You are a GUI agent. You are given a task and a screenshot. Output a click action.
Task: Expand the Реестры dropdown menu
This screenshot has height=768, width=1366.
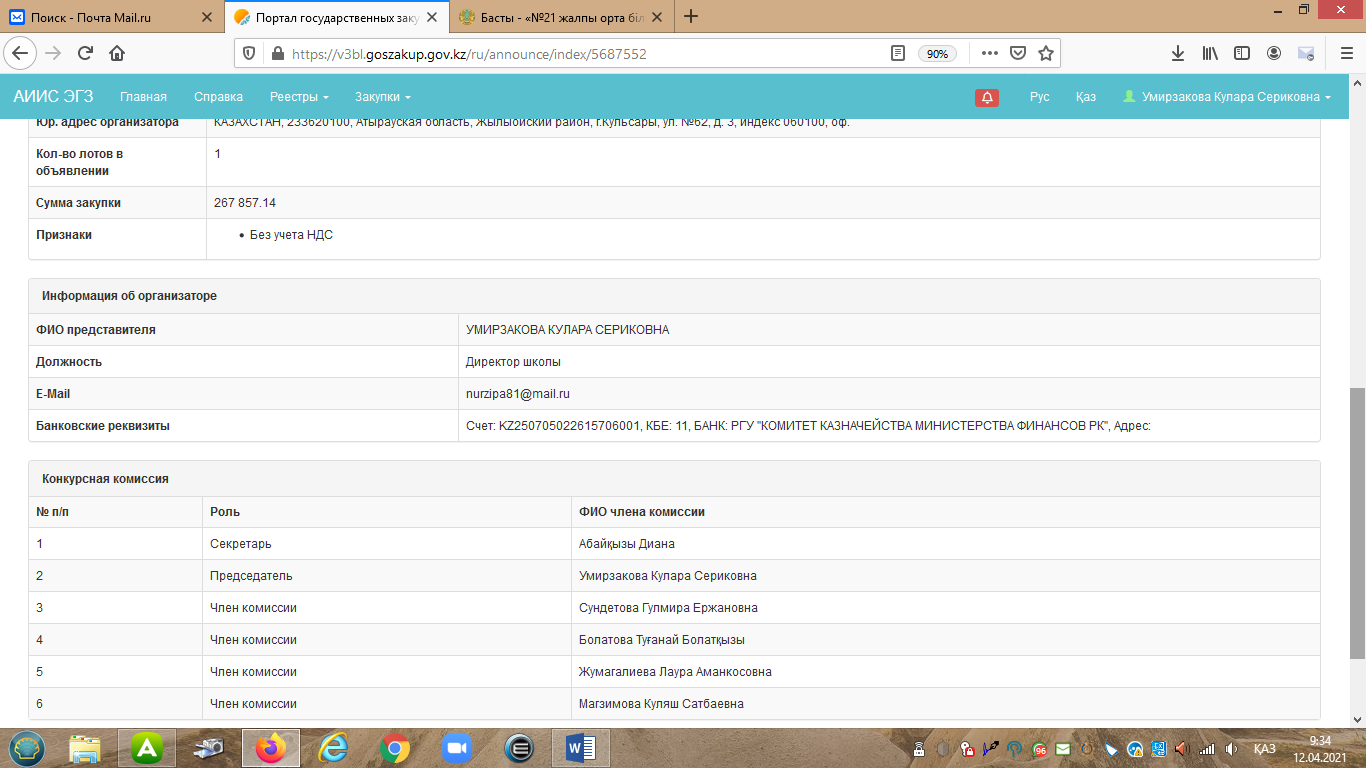tap(299, 97)
